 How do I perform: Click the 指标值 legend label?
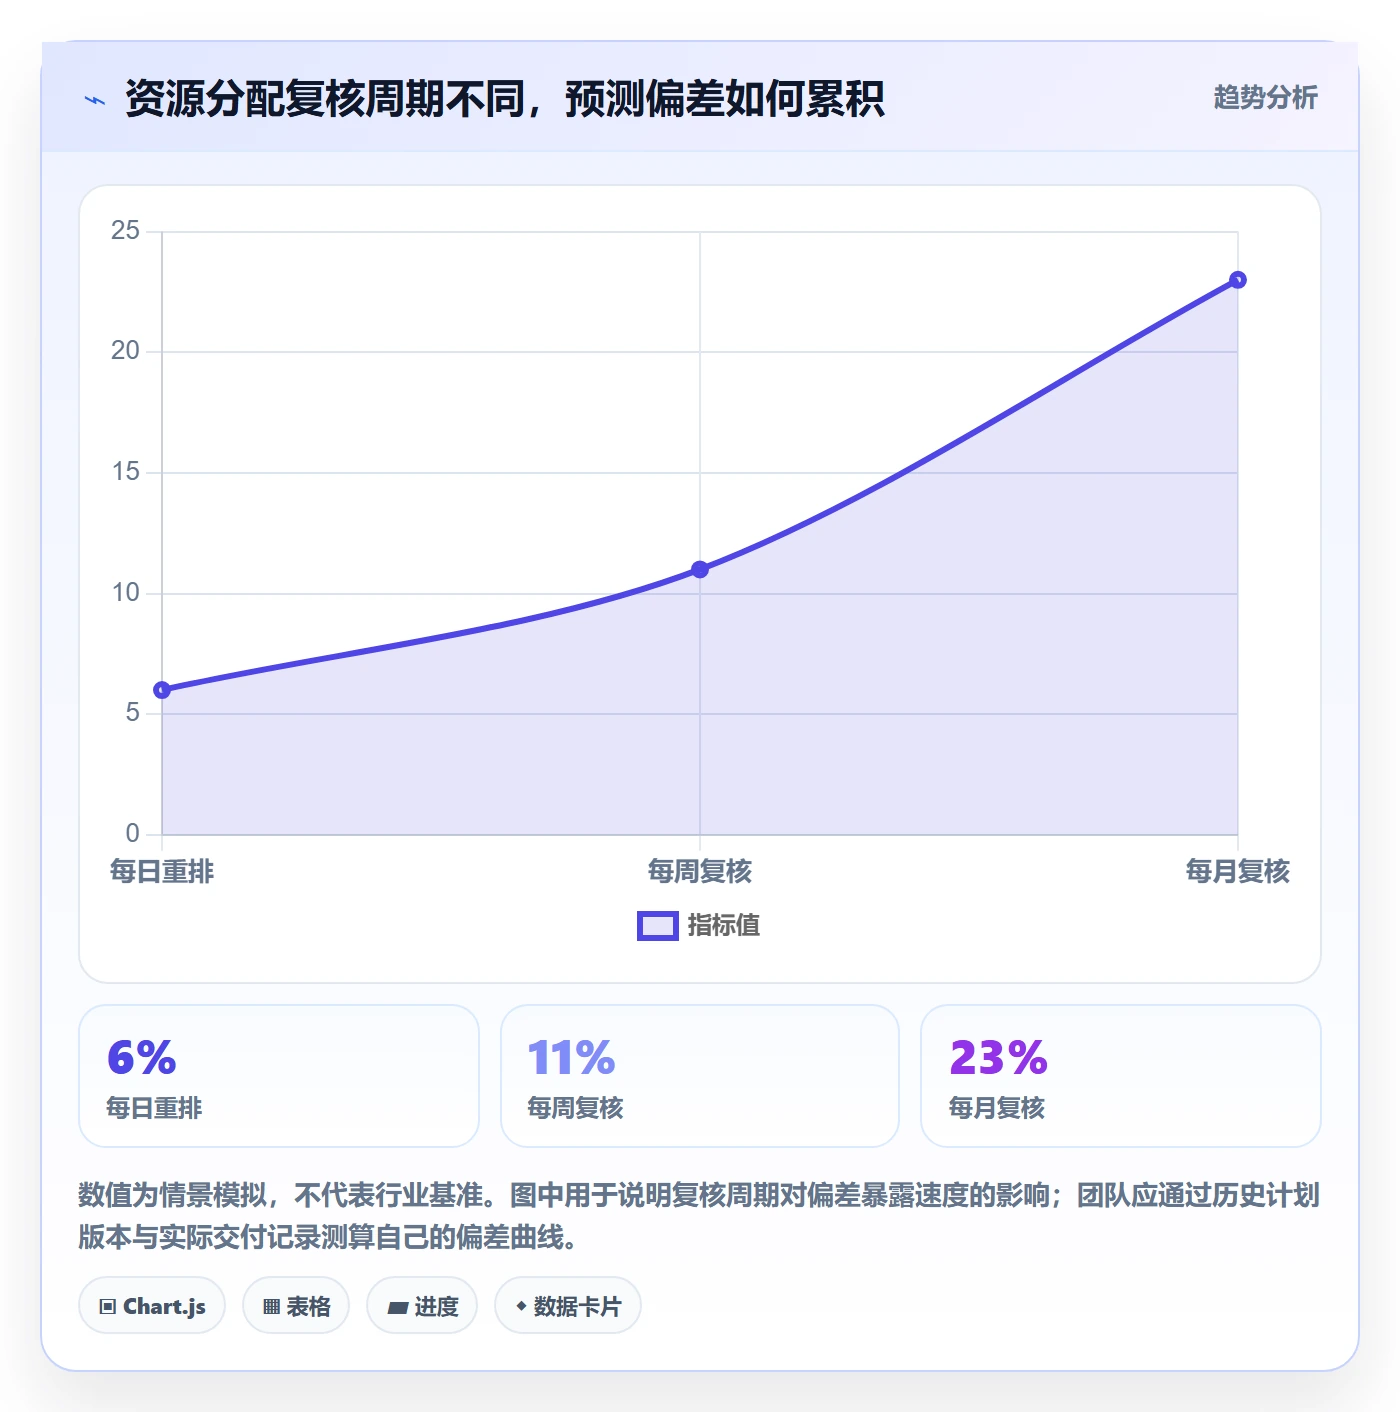point(724,926)
